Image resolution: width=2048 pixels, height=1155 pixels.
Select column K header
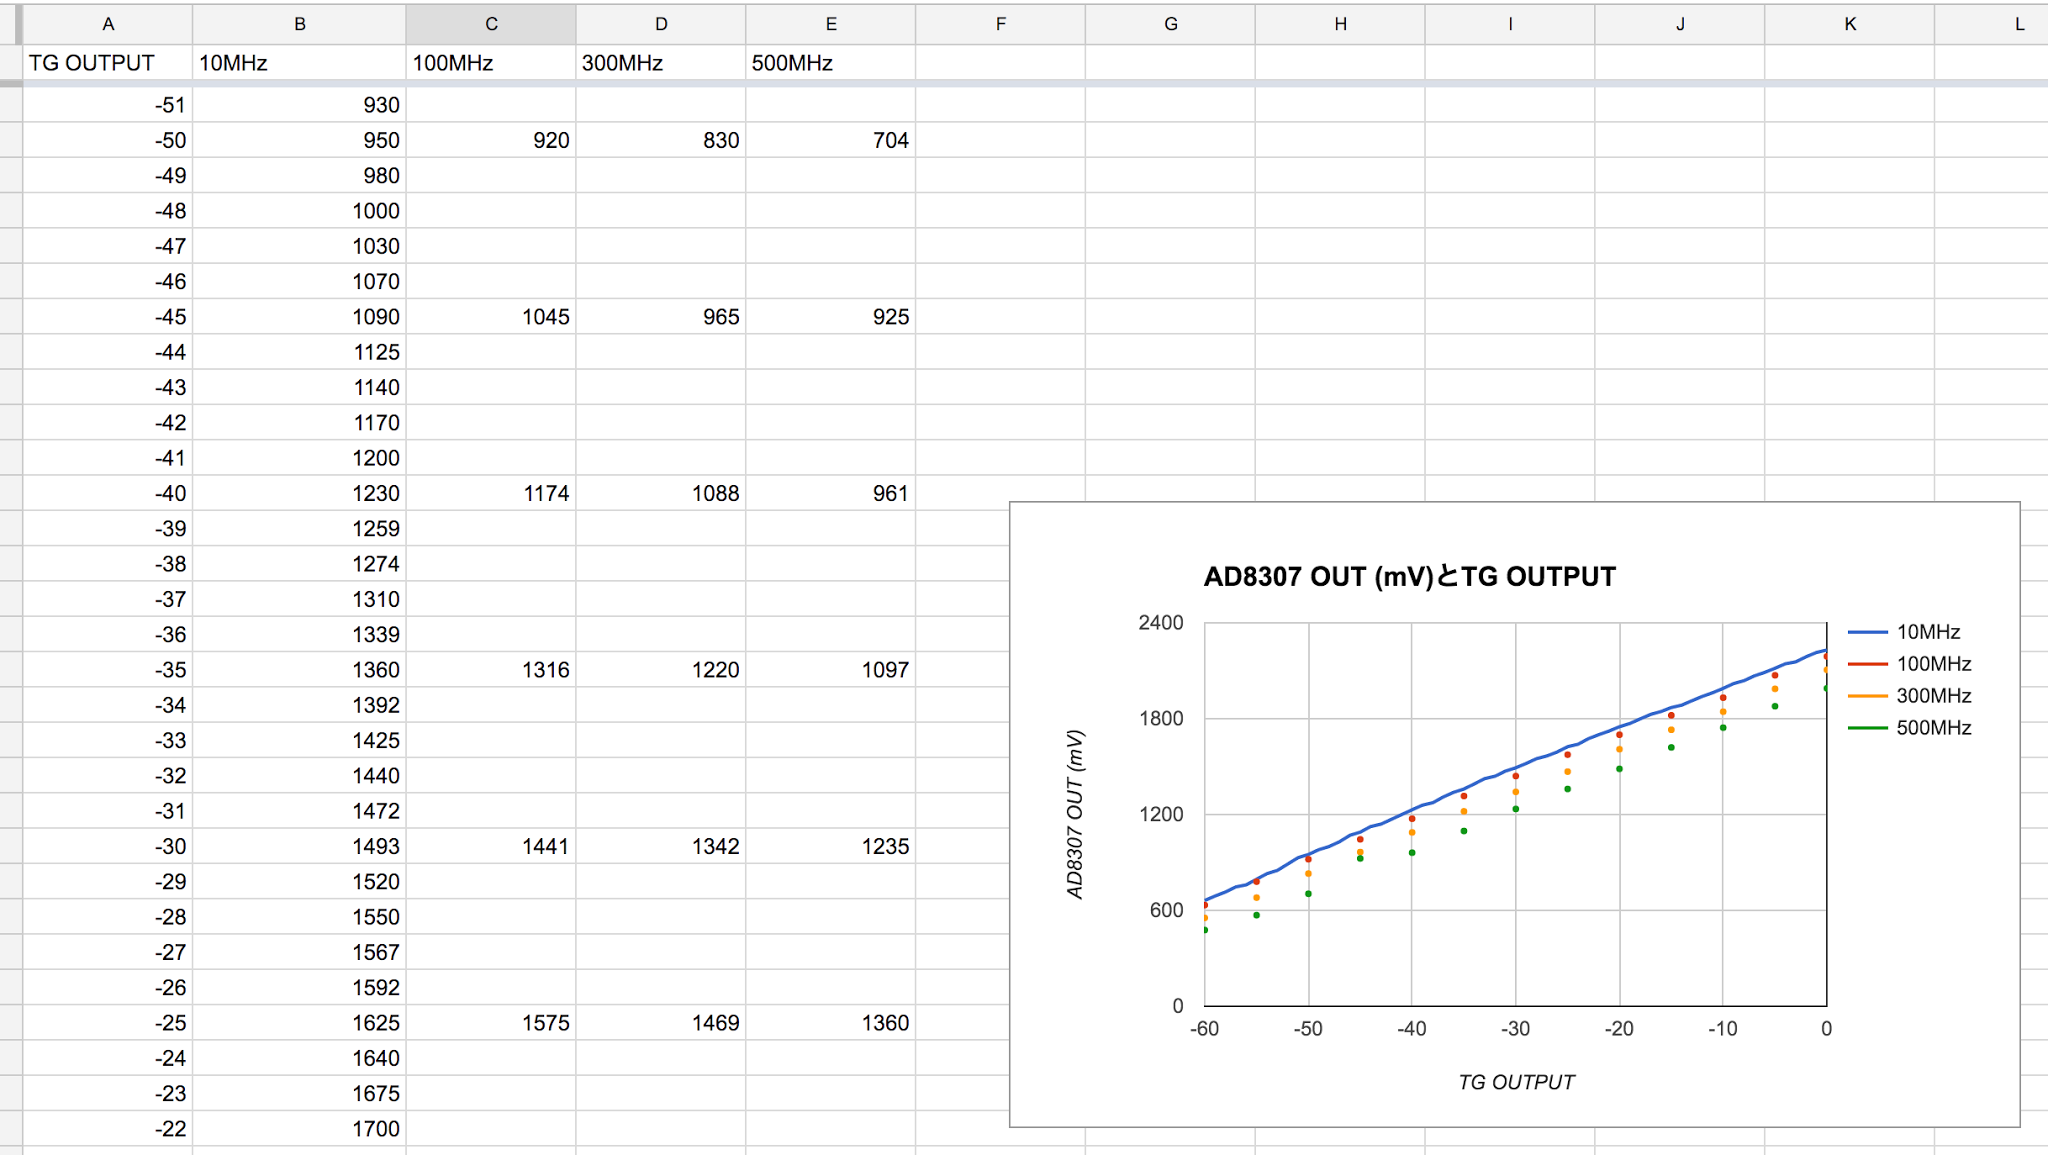point(1849,24)
